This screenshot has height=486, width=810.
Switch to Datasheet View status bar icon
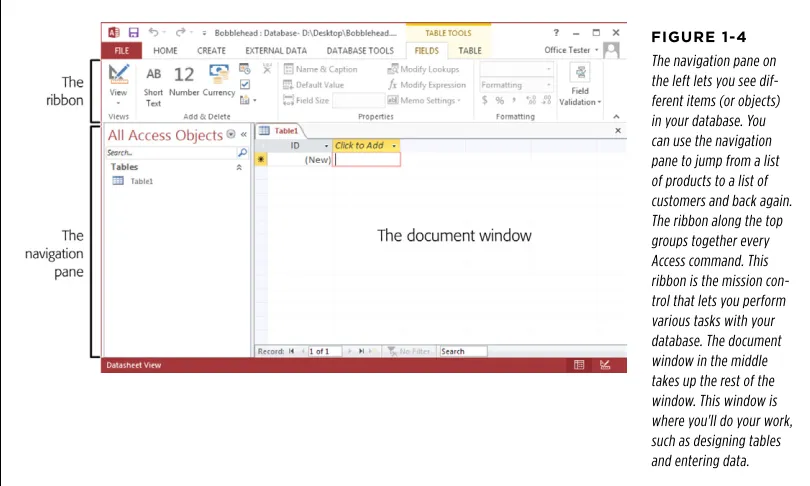pyautogui.click(x=579, y=365)
